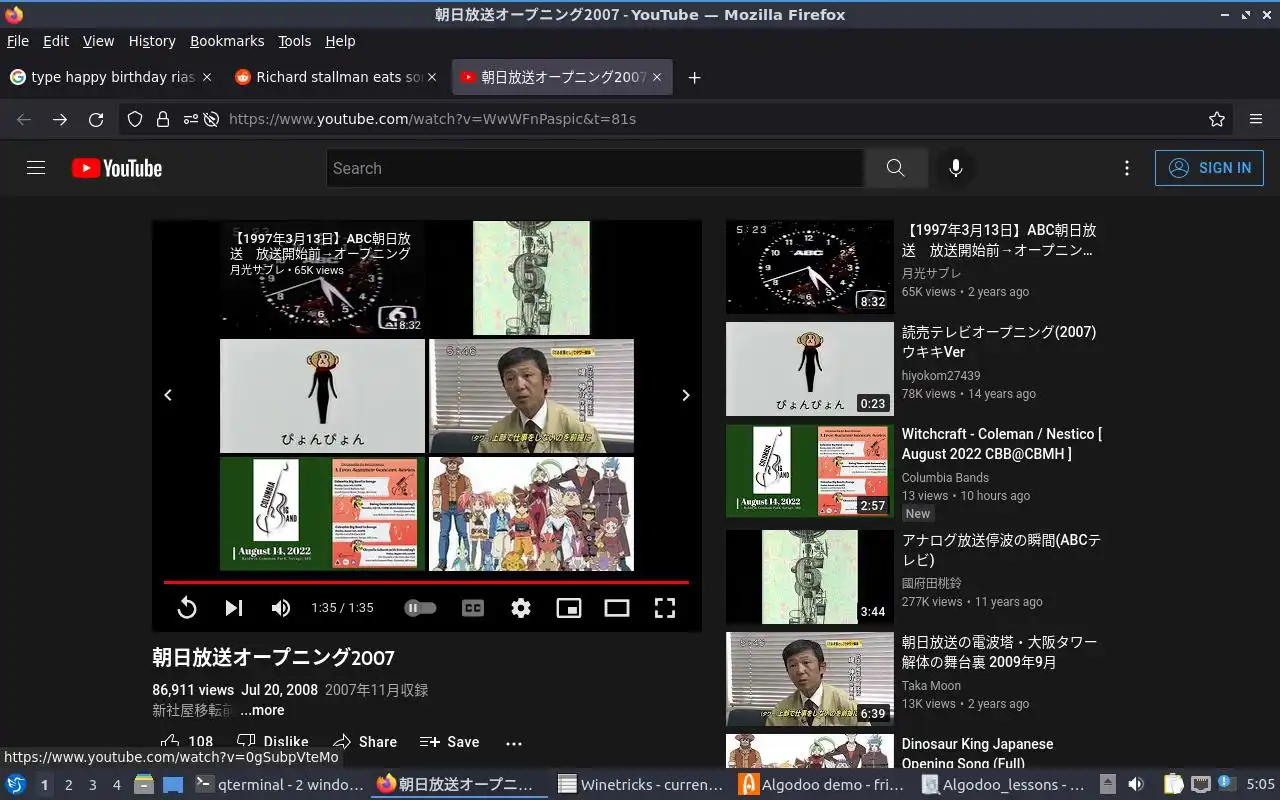The height and width of the screenshot is (800, 1280).
Task: Close the current YouTube tab
Action: pyautogui.click(x=659, y=77)
